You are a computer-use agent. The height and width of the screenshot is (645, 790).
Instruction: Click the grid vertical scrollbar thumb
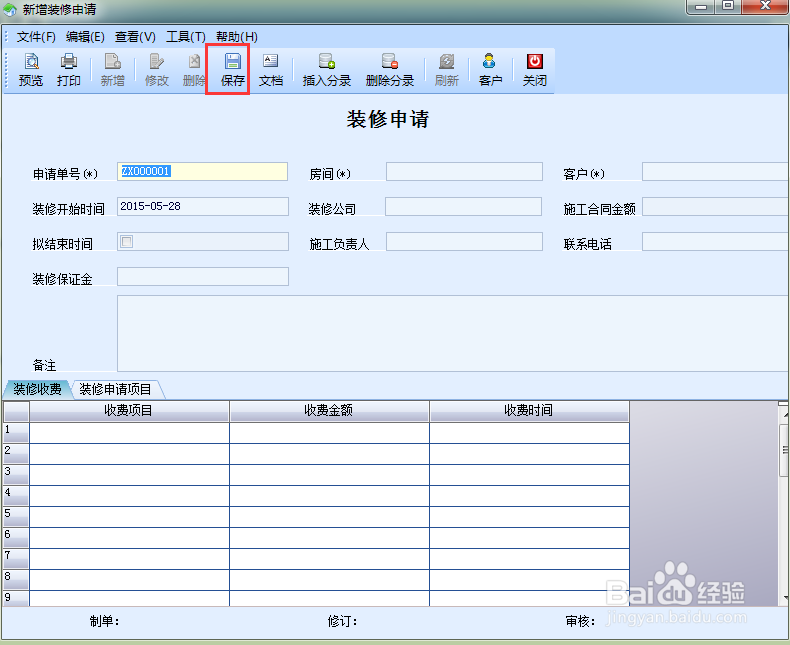tap(784, 450)
